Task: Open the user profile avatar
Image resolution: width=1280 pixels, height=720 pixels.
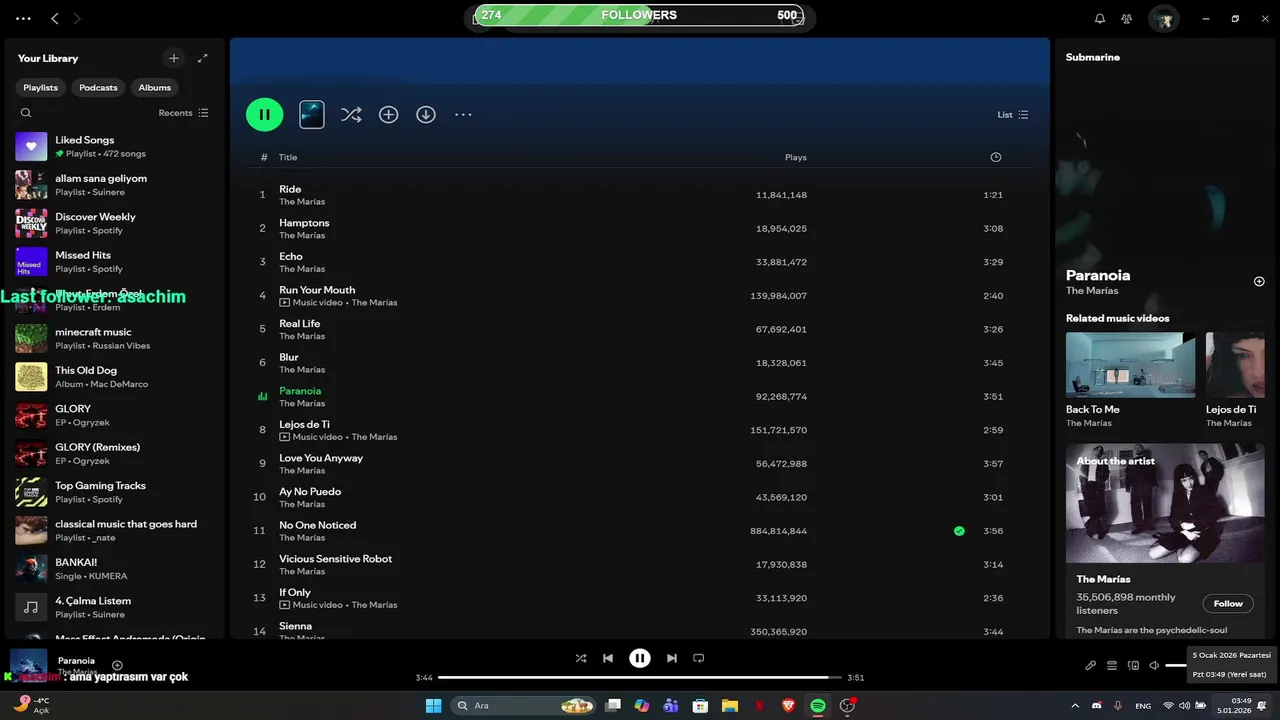Action: [x=1163, y=18]
